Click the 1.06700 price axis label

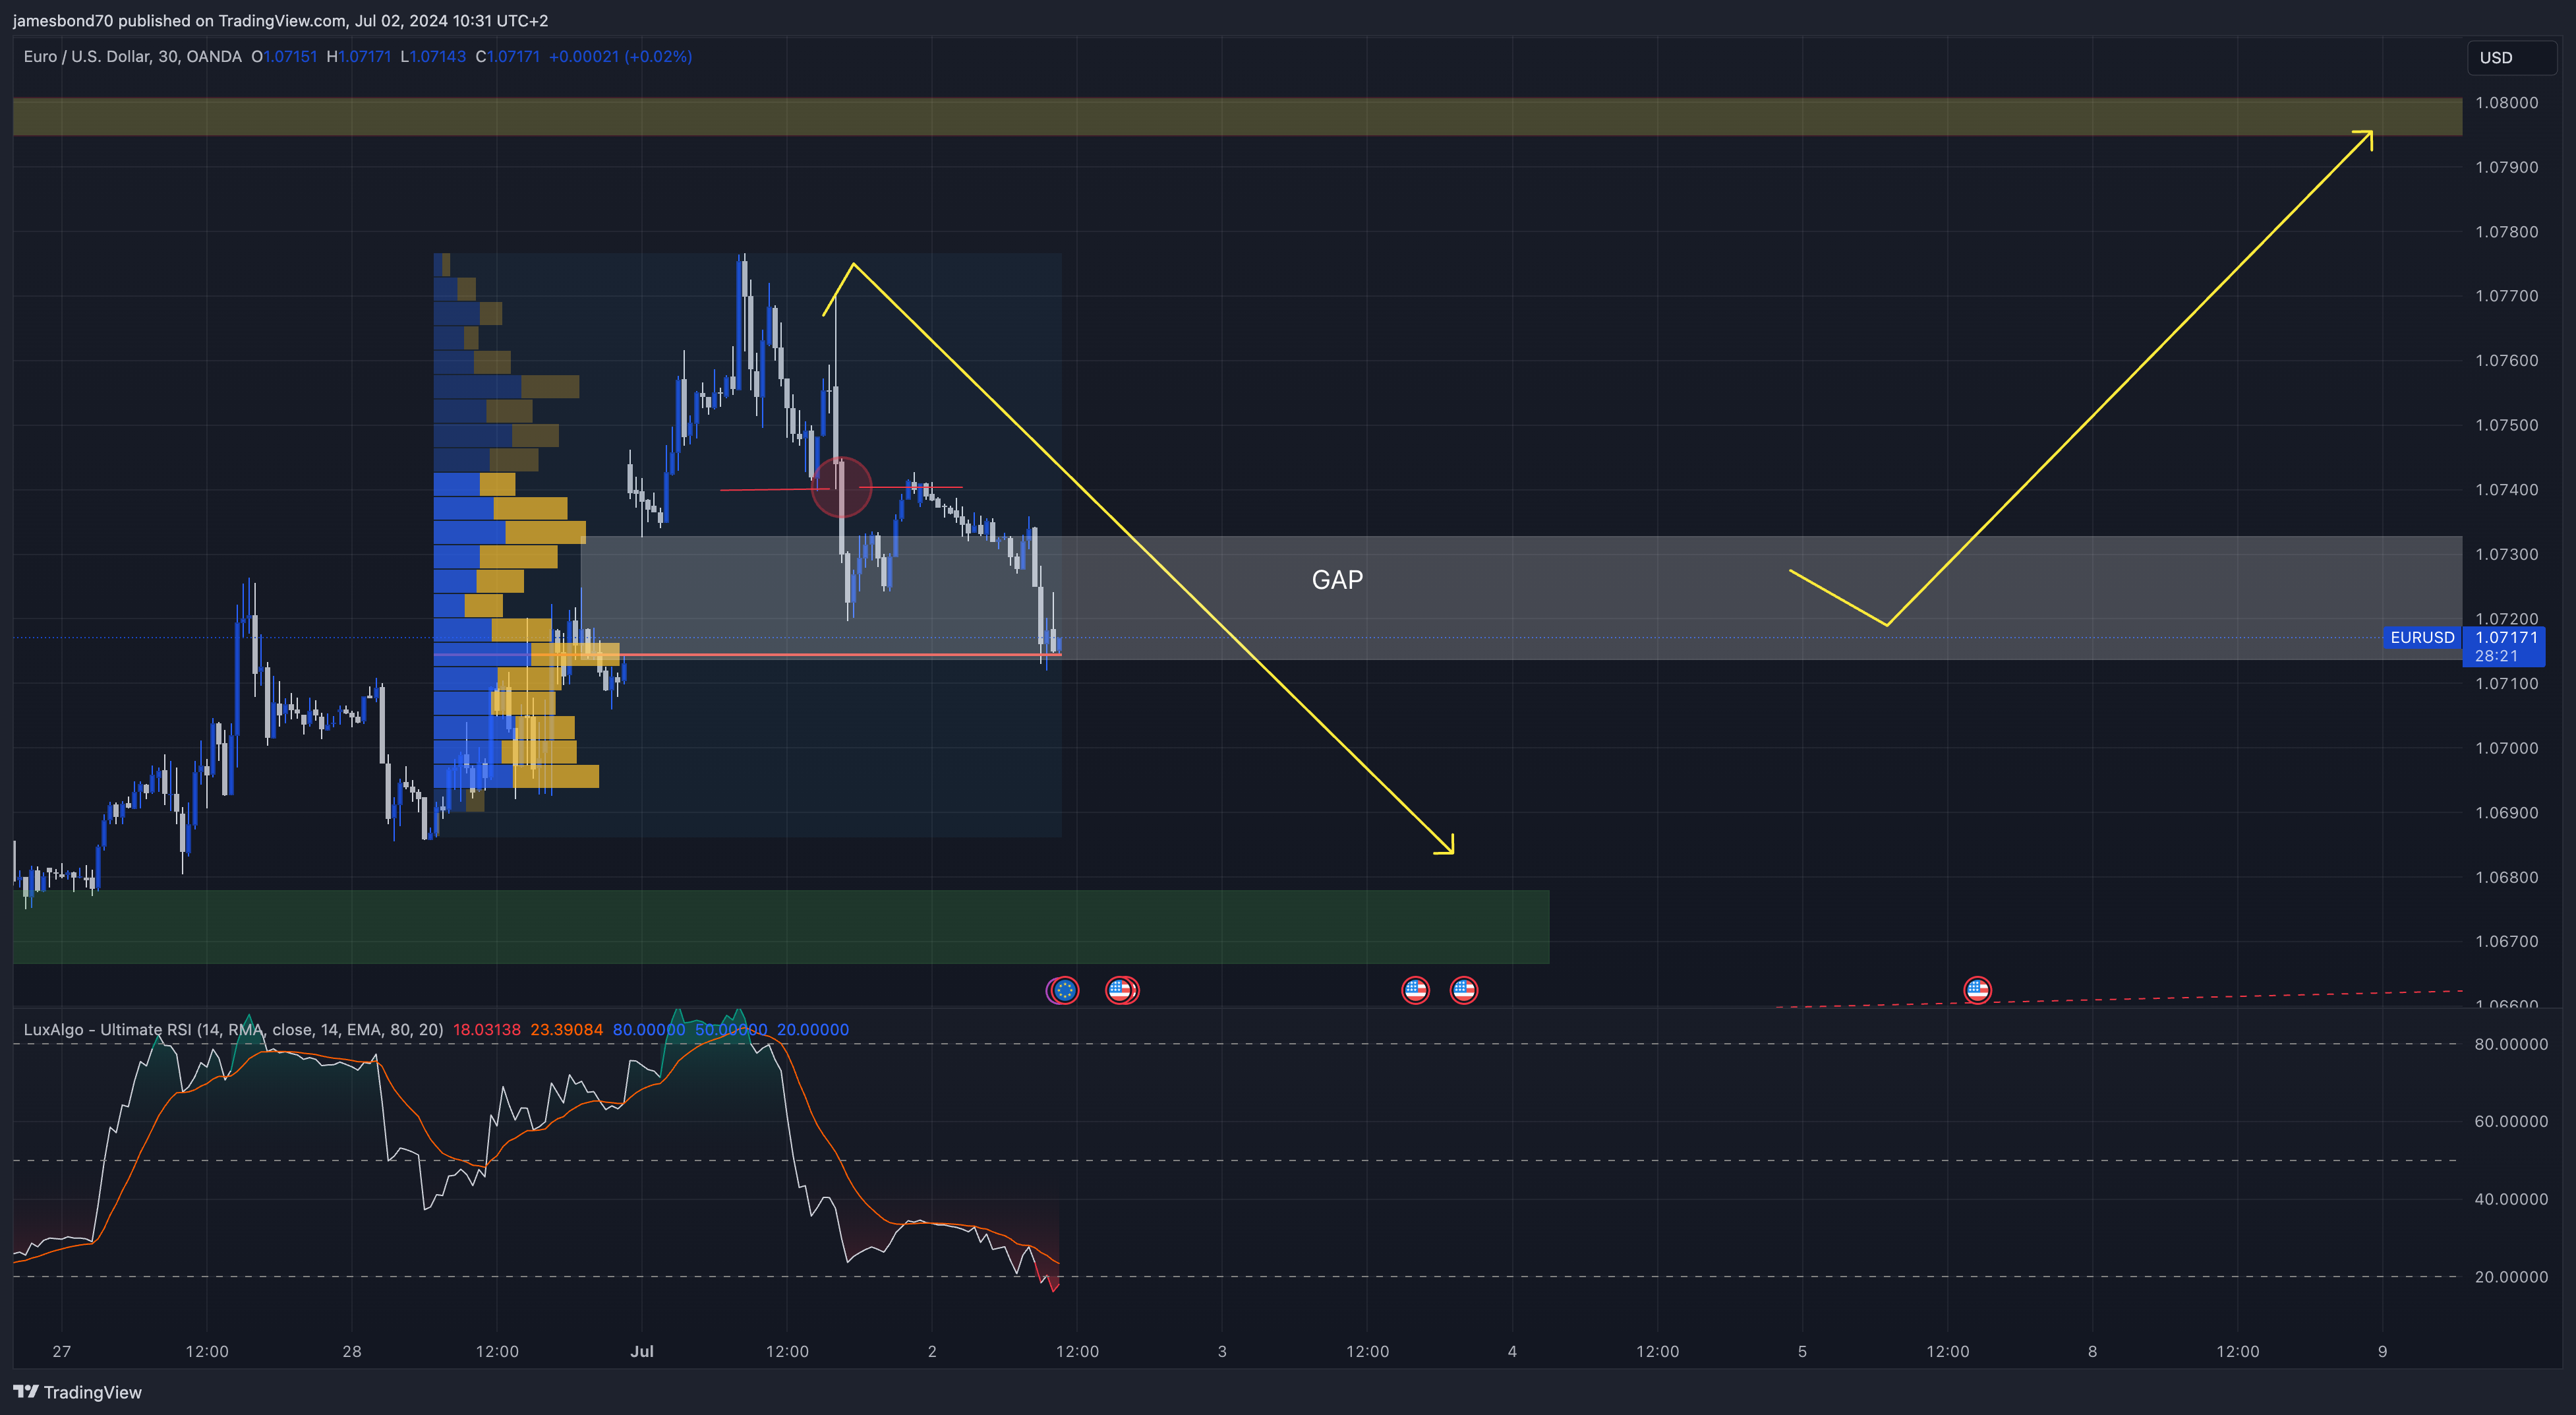[x=2506, y=941]
